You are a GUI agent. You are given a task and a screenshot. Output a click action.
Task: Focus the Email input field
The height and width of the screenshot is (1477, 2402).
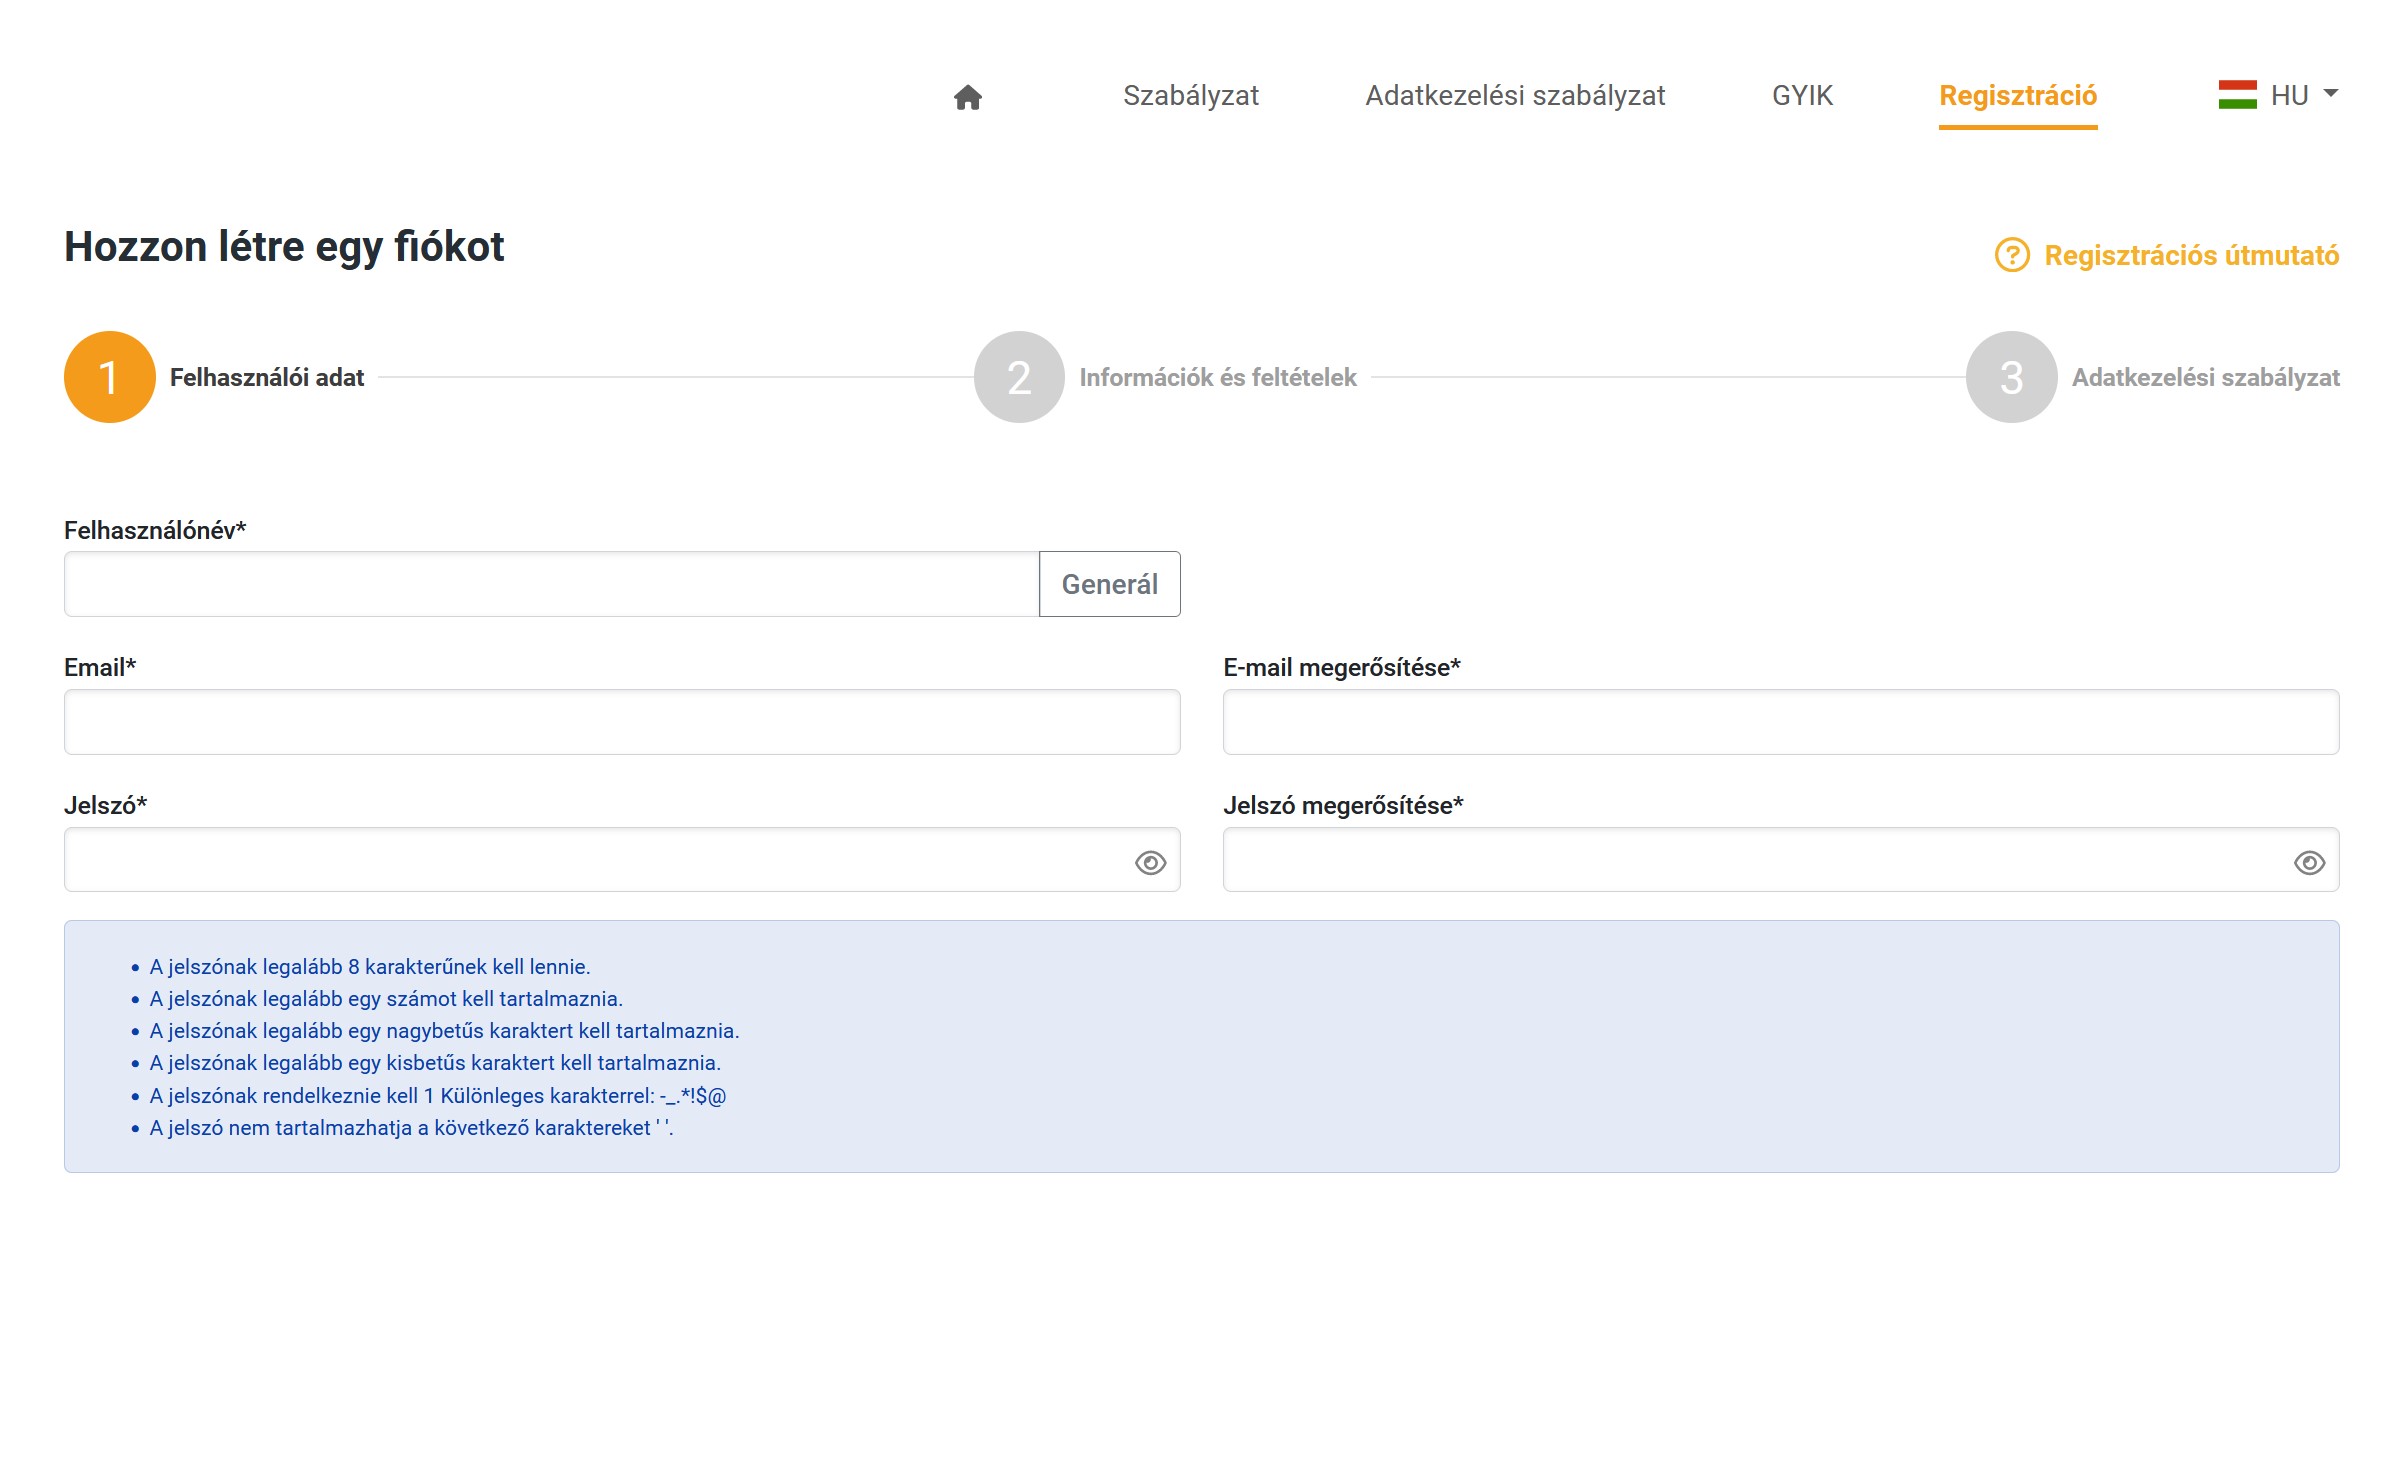coord(622,722)
